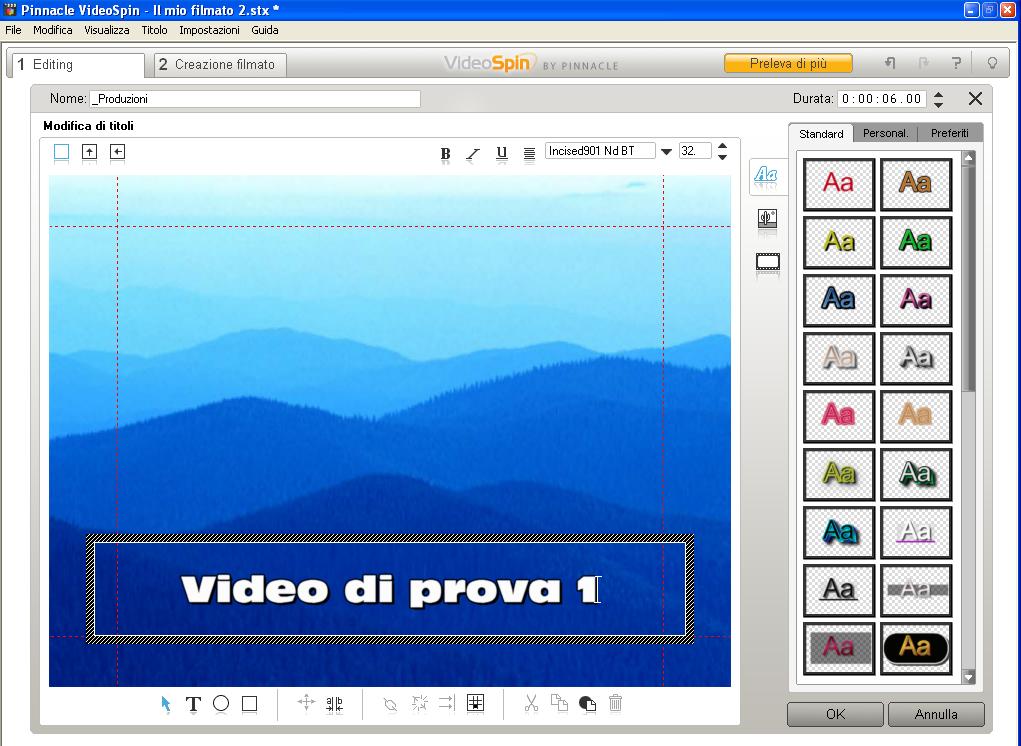Viewport: 1021px width, 746px height.
Task: Toggle italic text formatting
Action: 473,154
